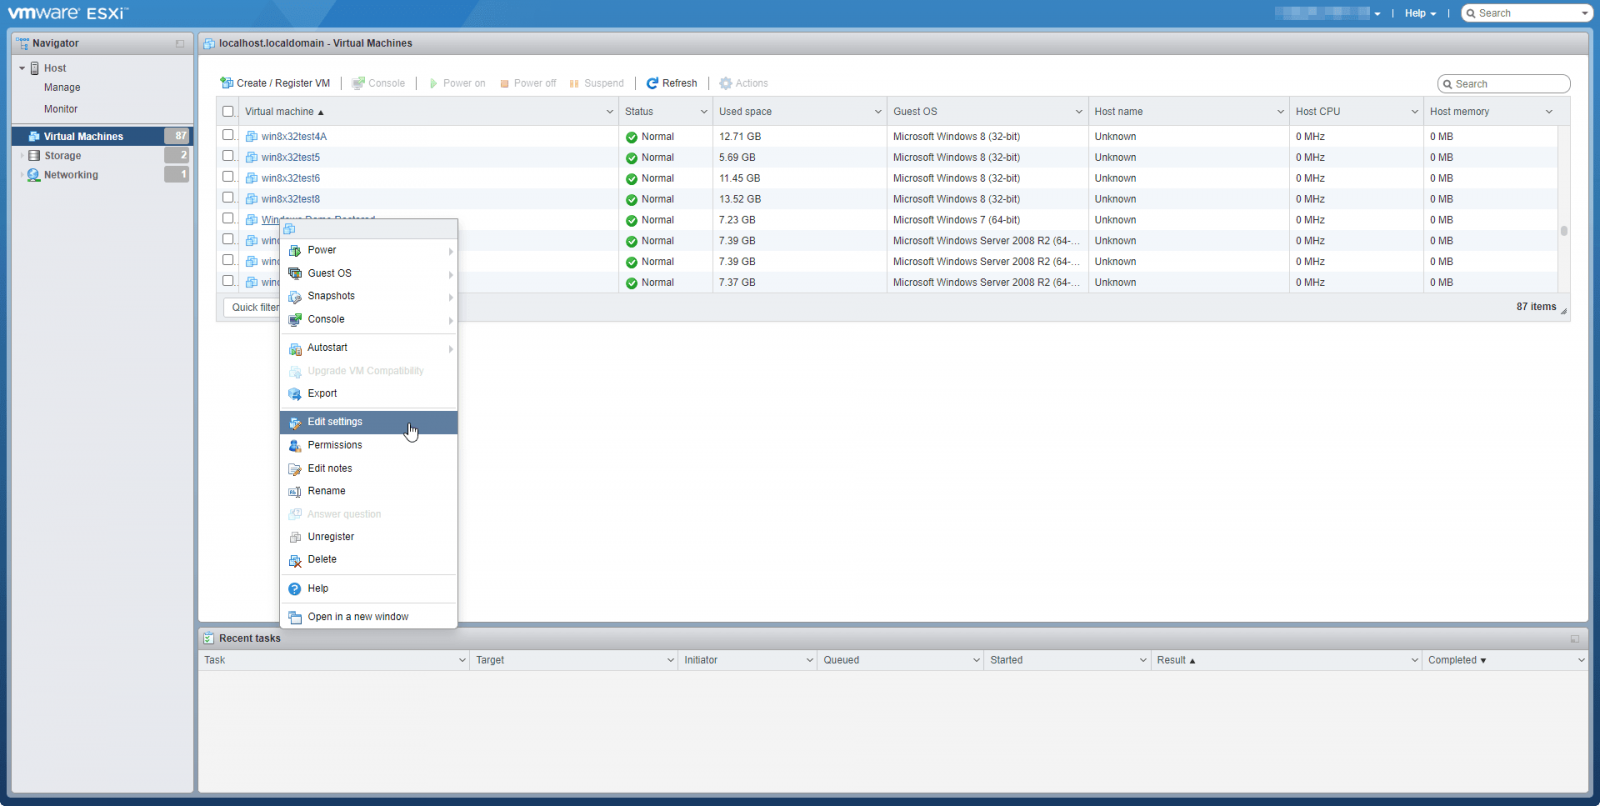The height and width of the screenshot is (806, 1600).
Task: Check the 7.37 GB row checkbox
Action: point(228,281)
